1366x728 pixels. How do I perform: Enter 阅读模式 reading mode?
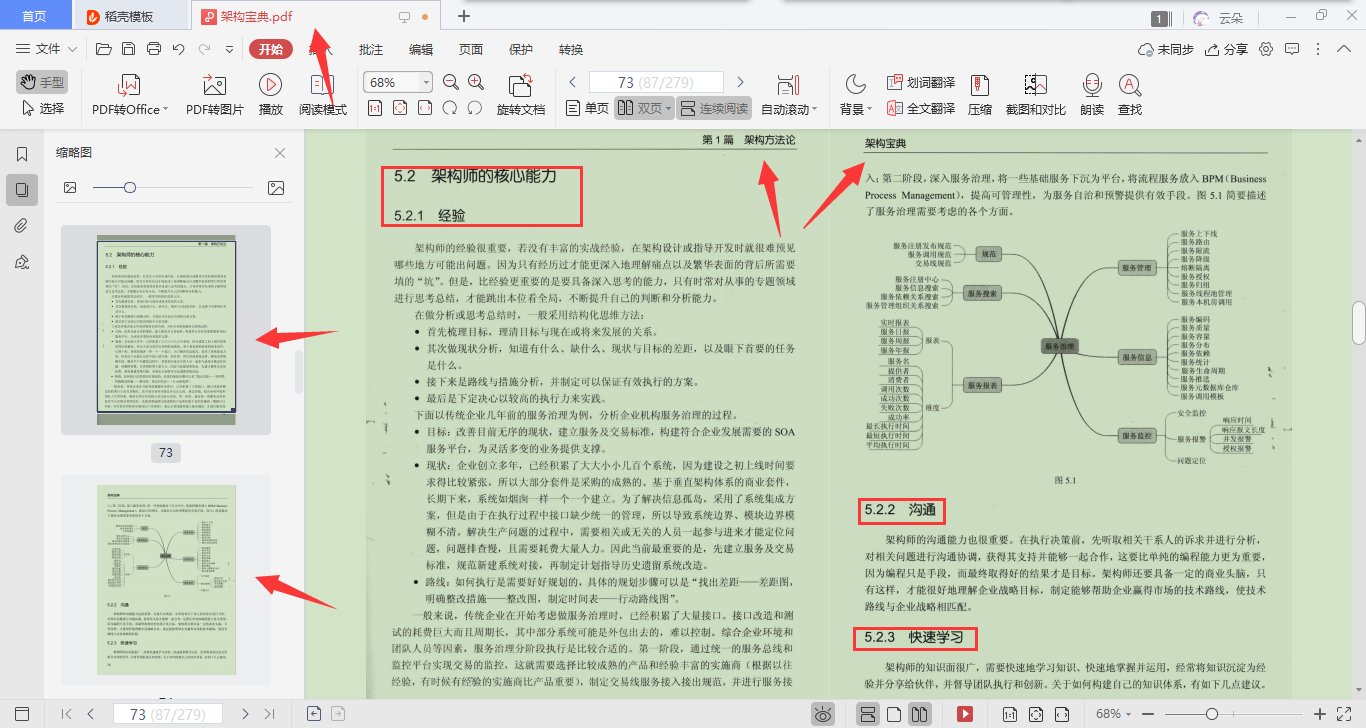(x=323, y=96)
